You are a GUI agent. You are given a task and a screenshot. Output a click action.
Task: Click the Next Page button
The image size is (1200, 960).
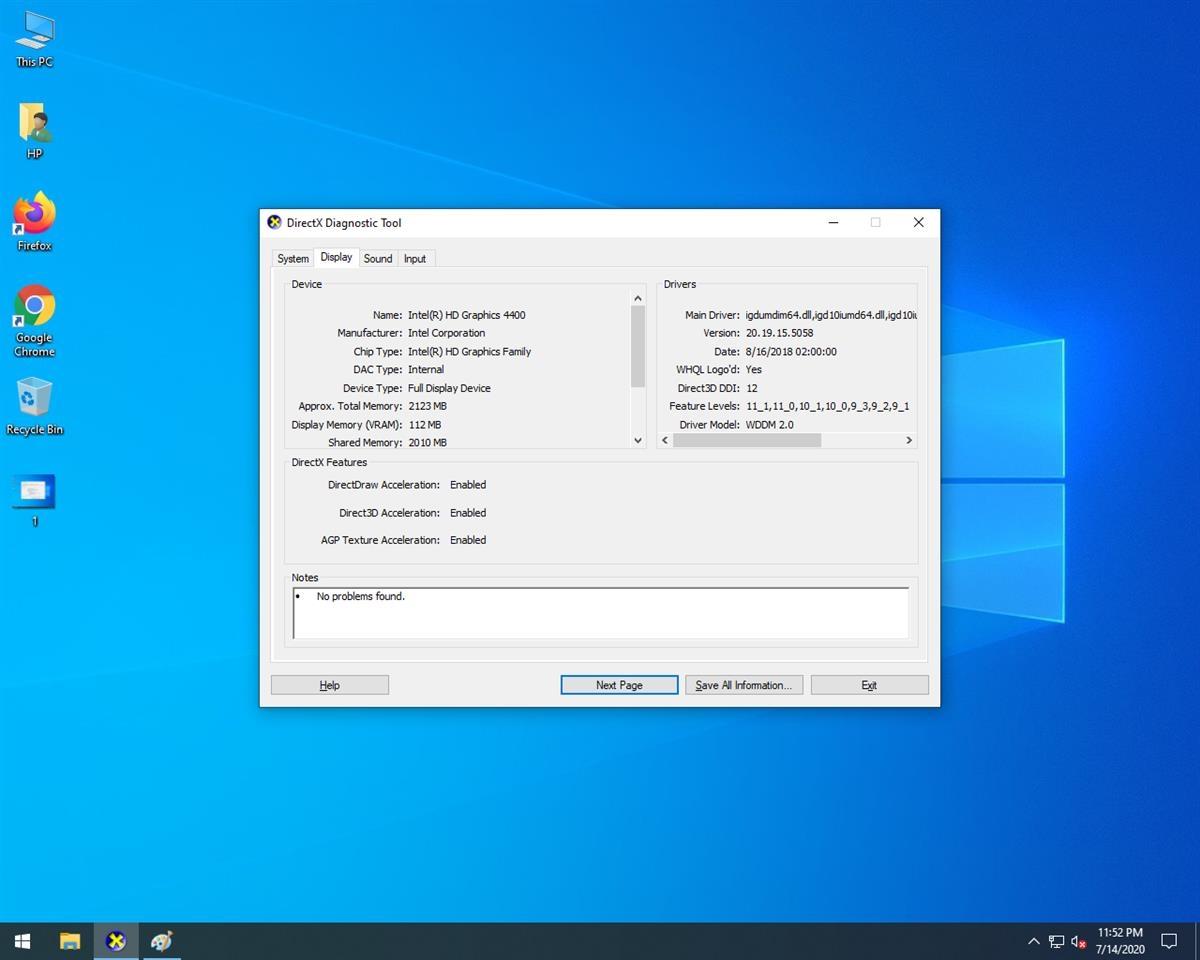pos(619,685)
